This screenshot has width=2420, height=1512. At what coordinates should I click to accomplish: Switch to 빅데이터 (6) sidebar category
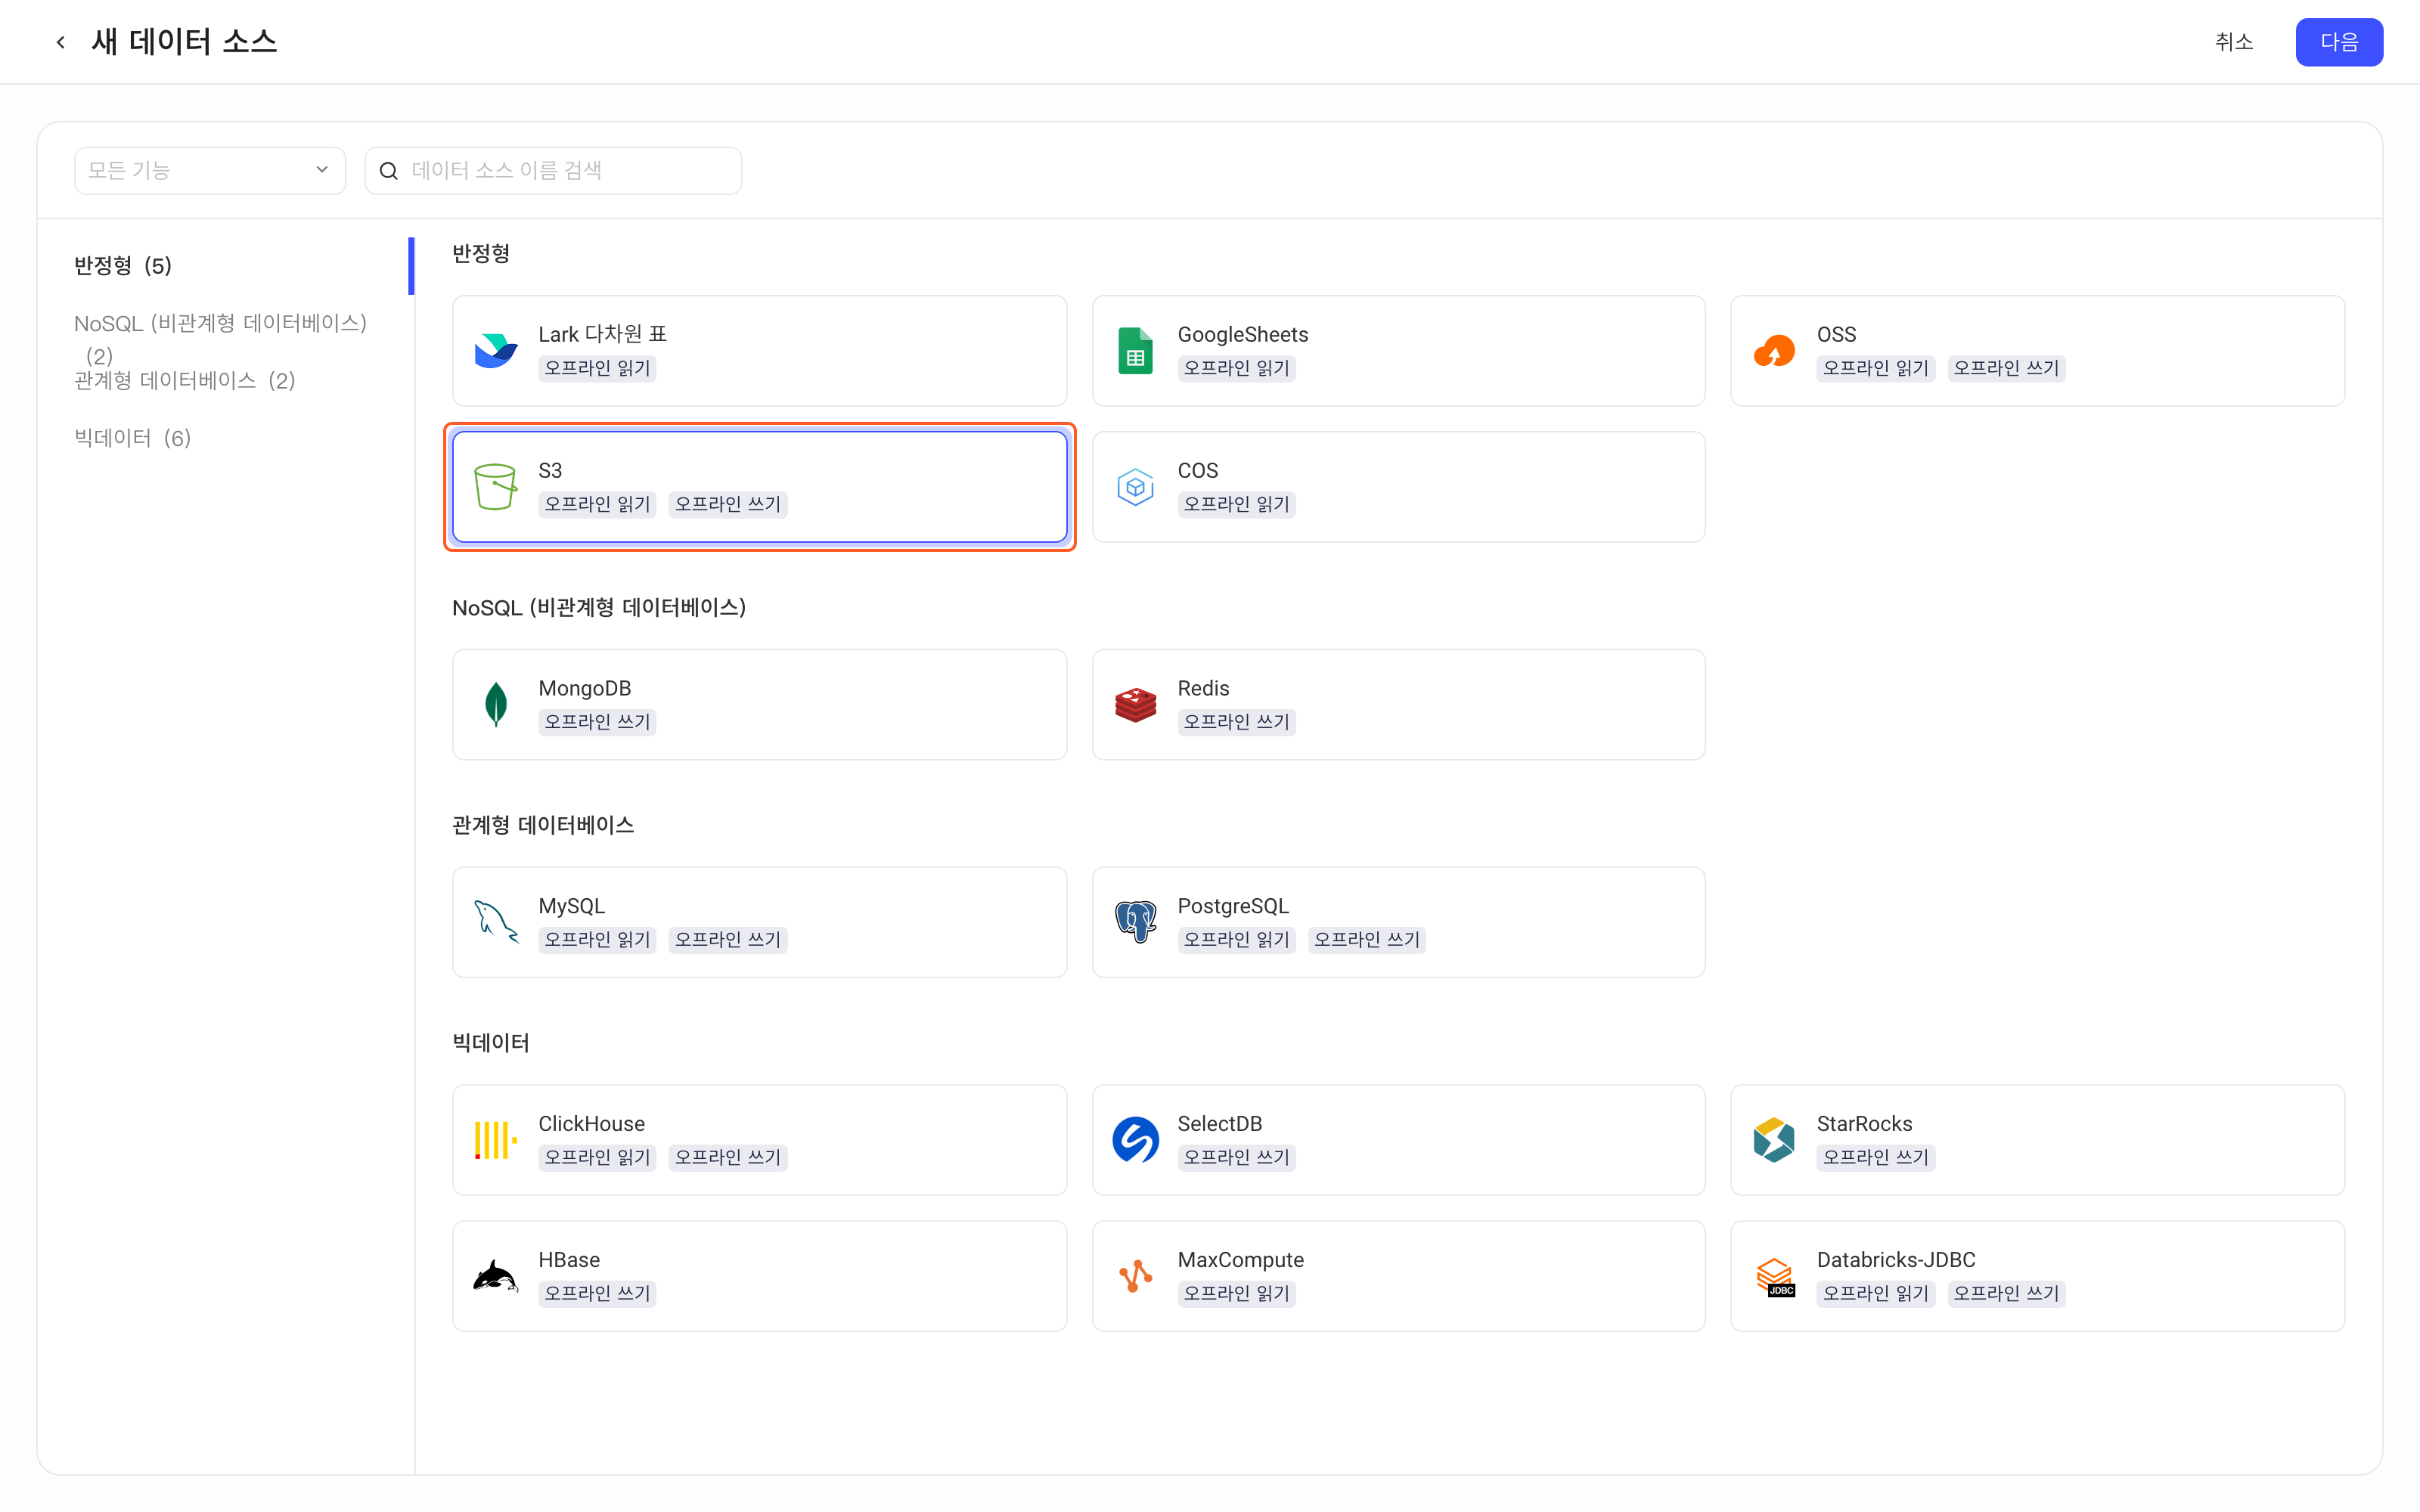click(x=133, y=438)
